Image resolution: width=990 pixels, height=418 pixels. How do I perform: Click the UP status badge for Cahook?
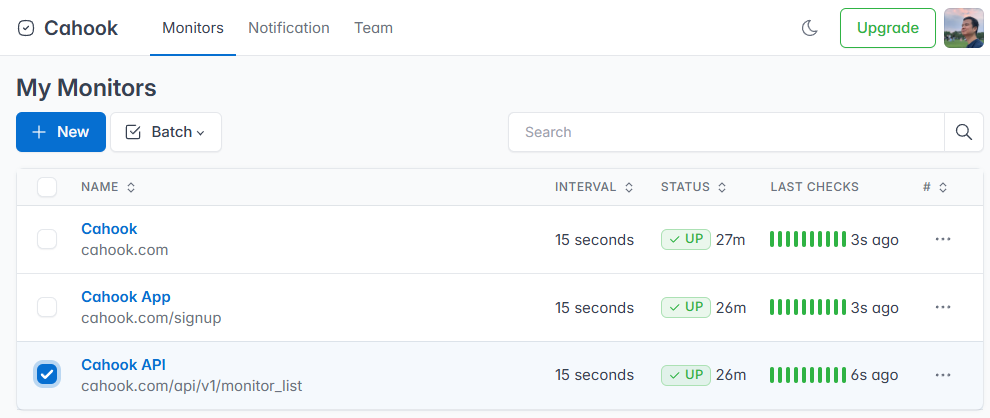686,239
